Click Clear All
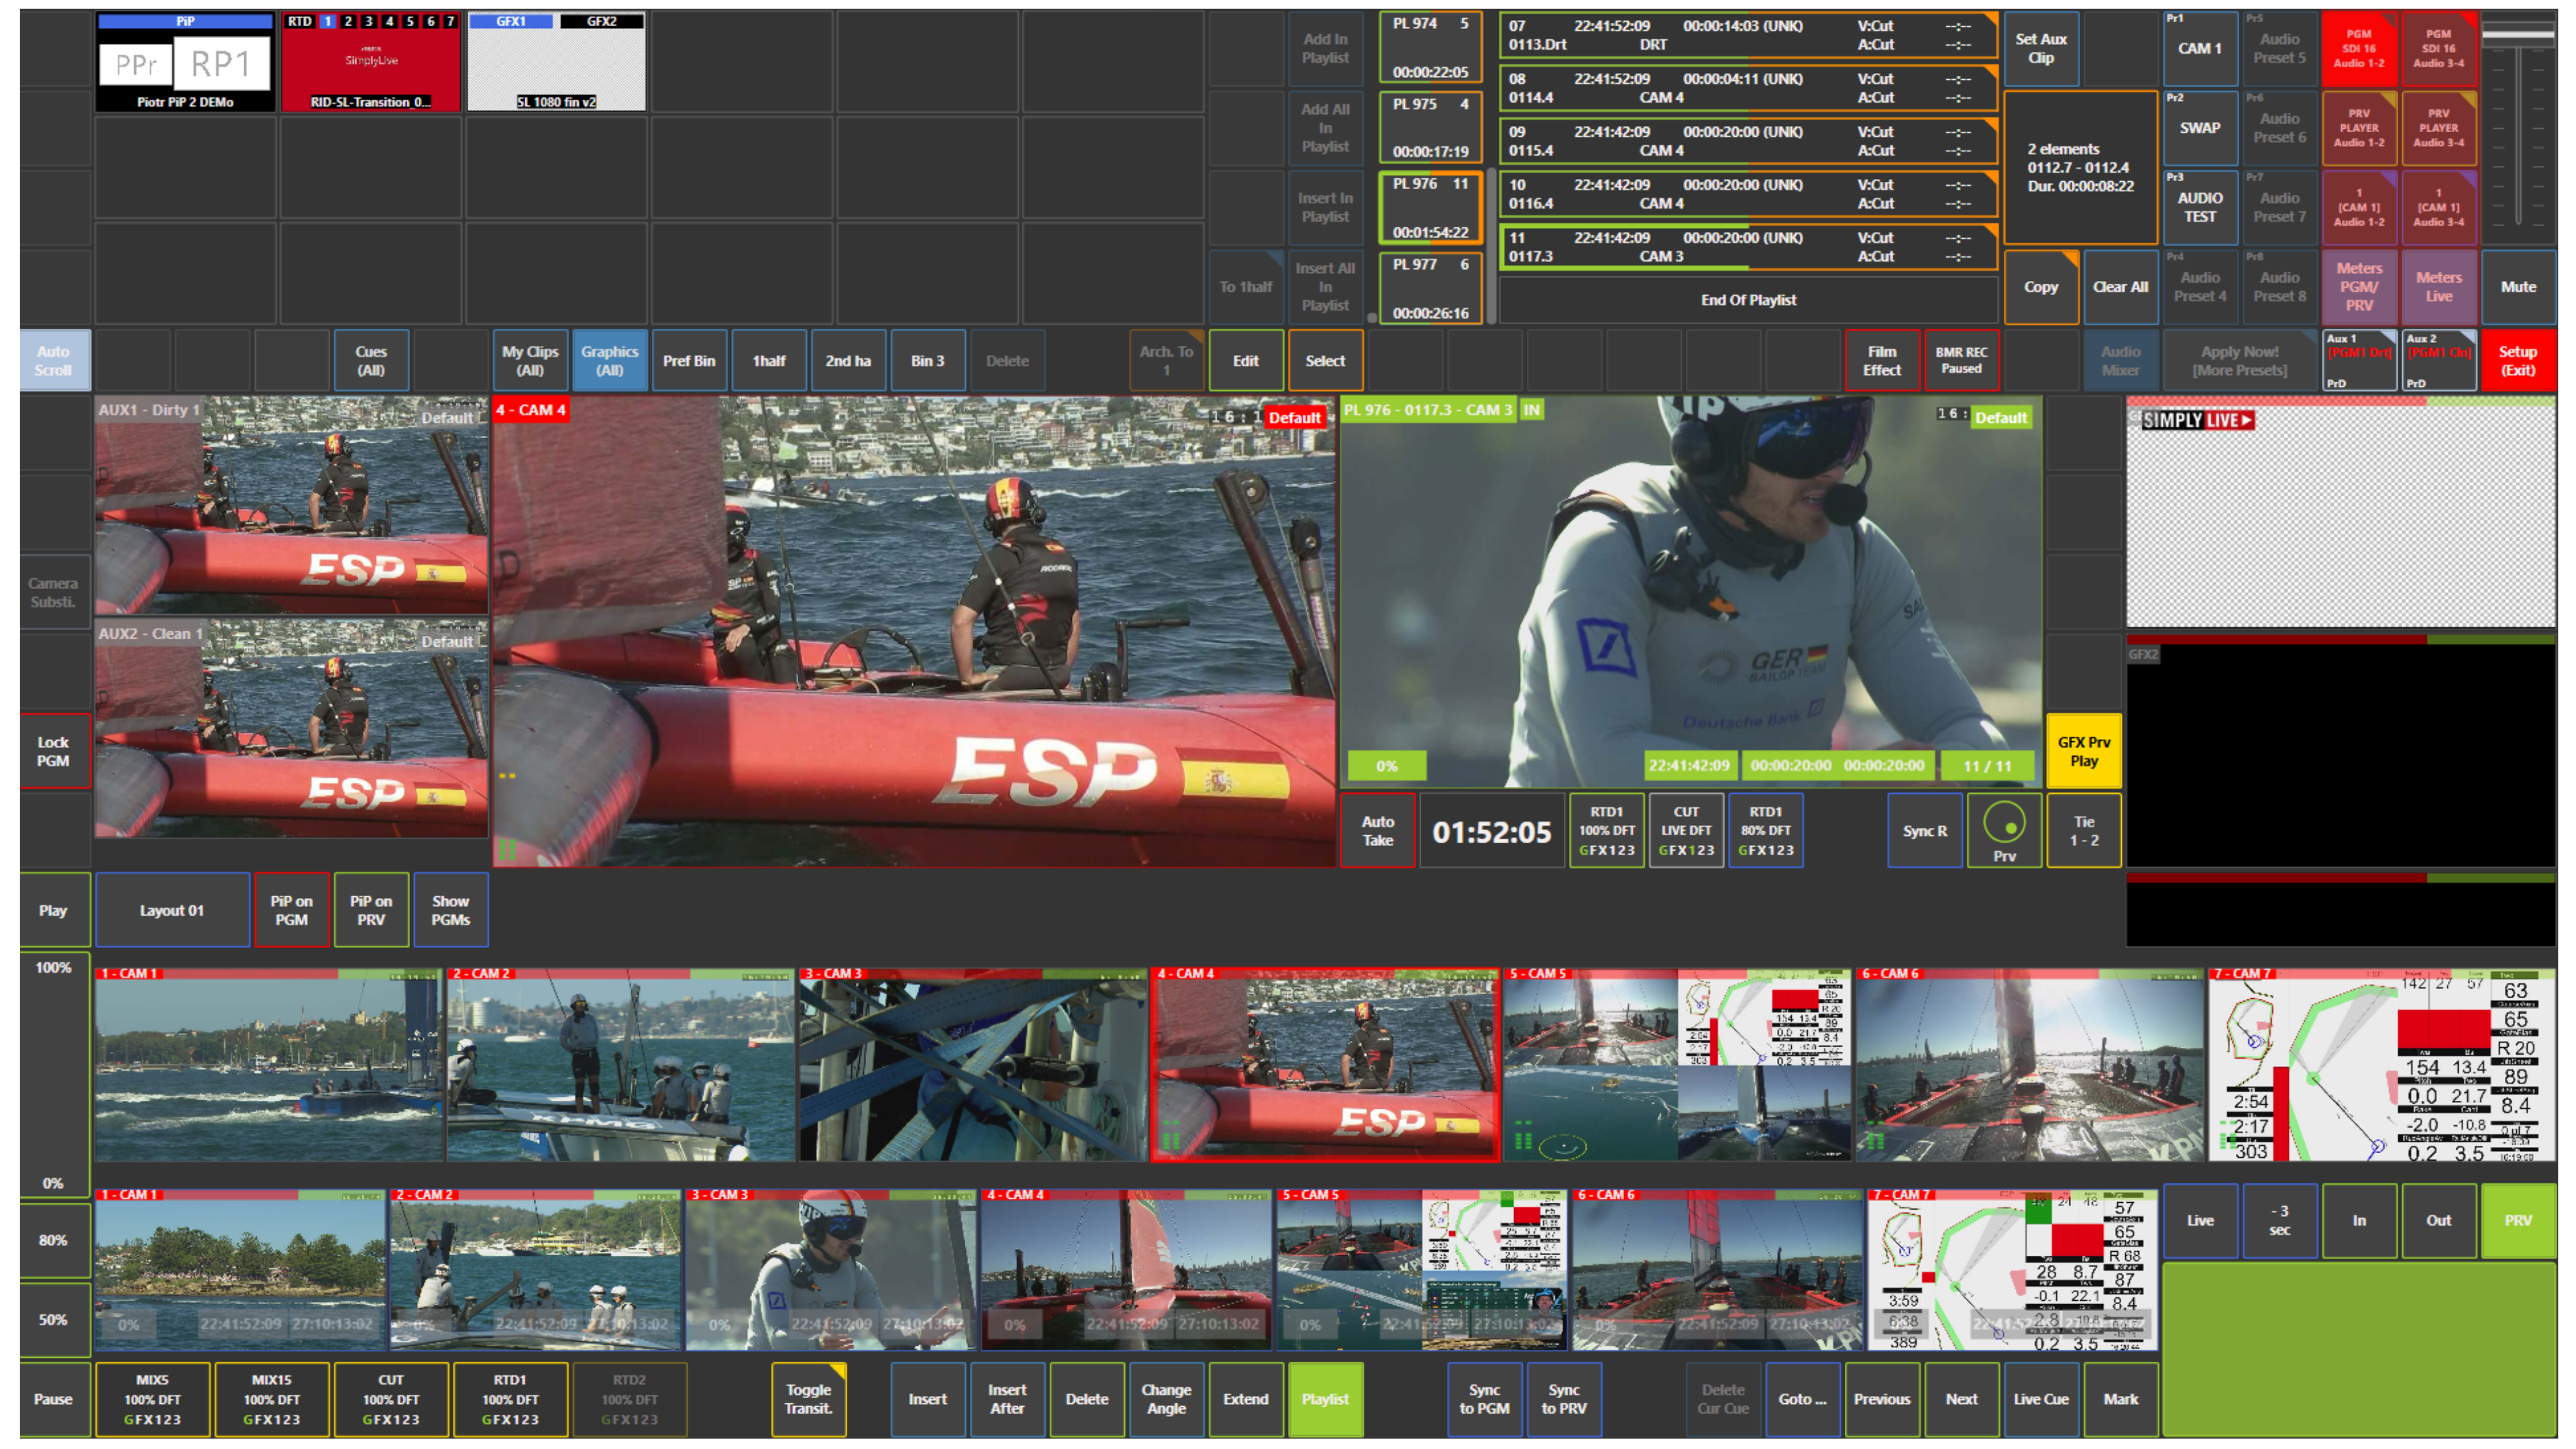2576x1449 pixels. tap(2121, 287)
